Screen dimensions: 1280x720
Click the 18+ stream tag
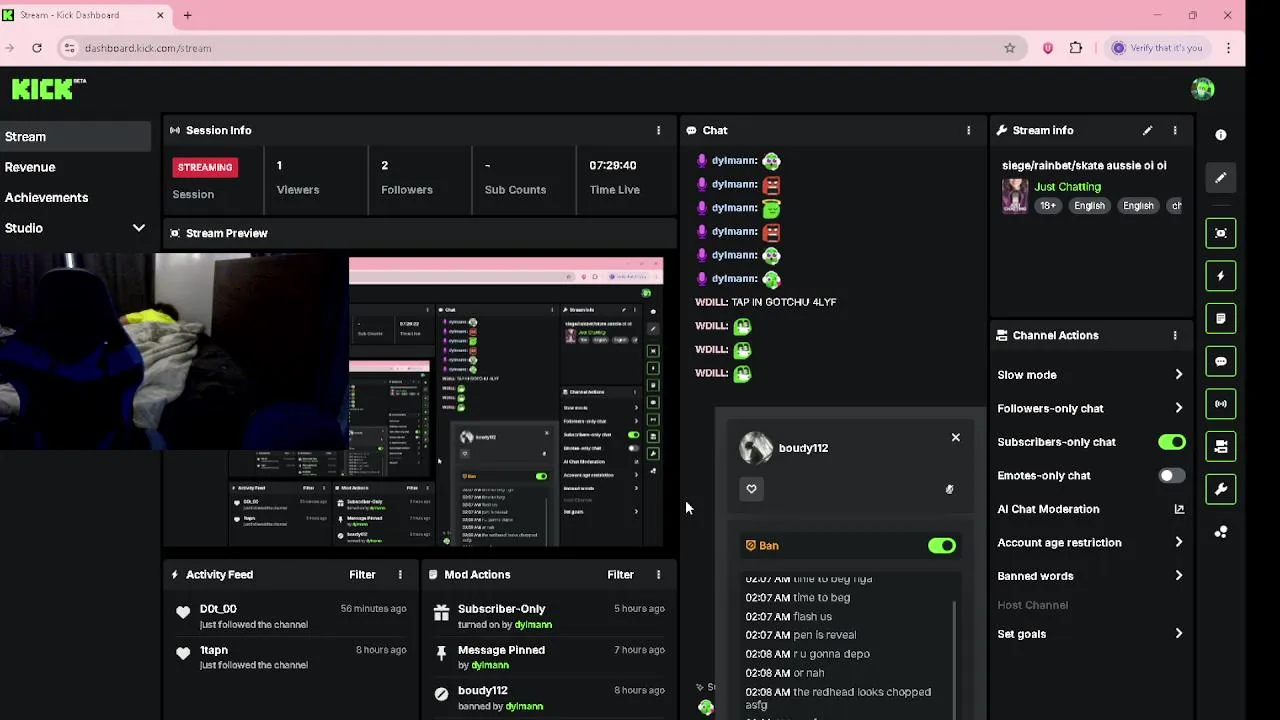click(1047, 206)
